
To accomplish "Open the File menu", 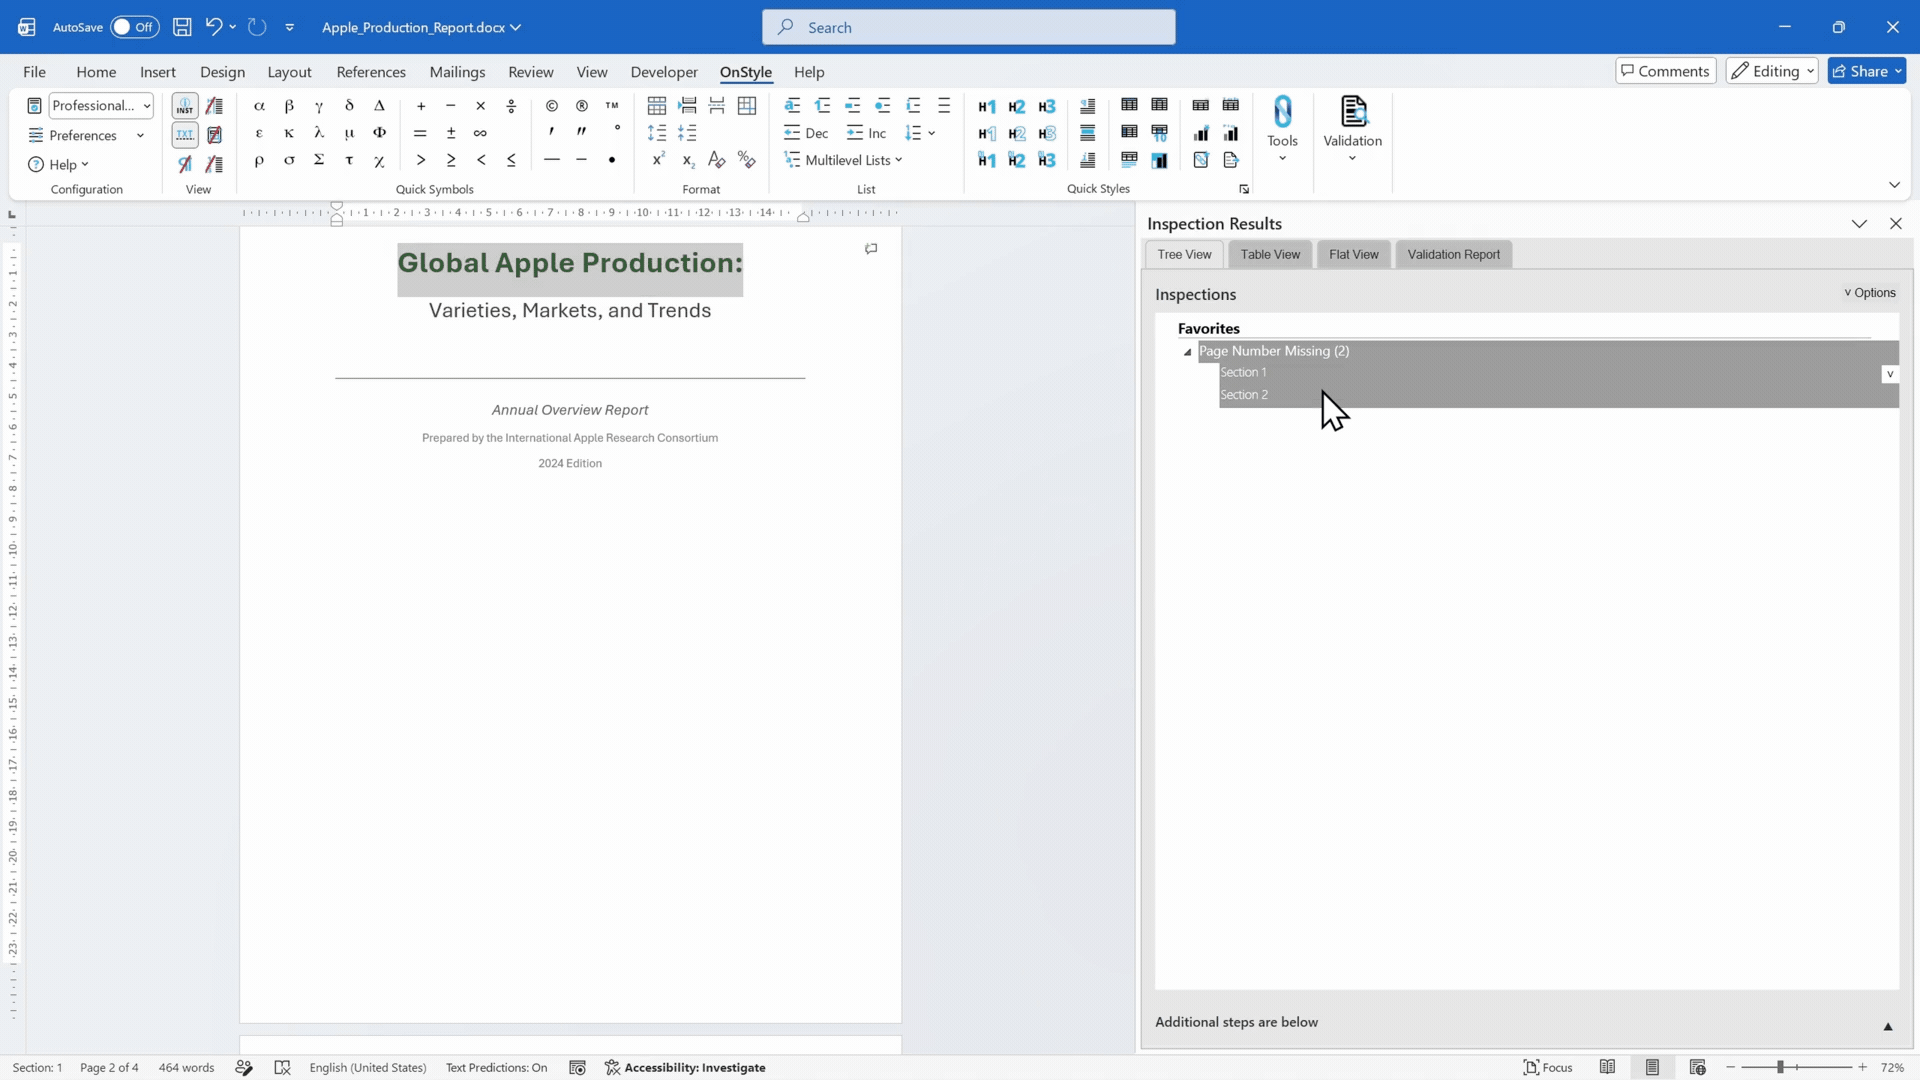I will tap(34, 72).
